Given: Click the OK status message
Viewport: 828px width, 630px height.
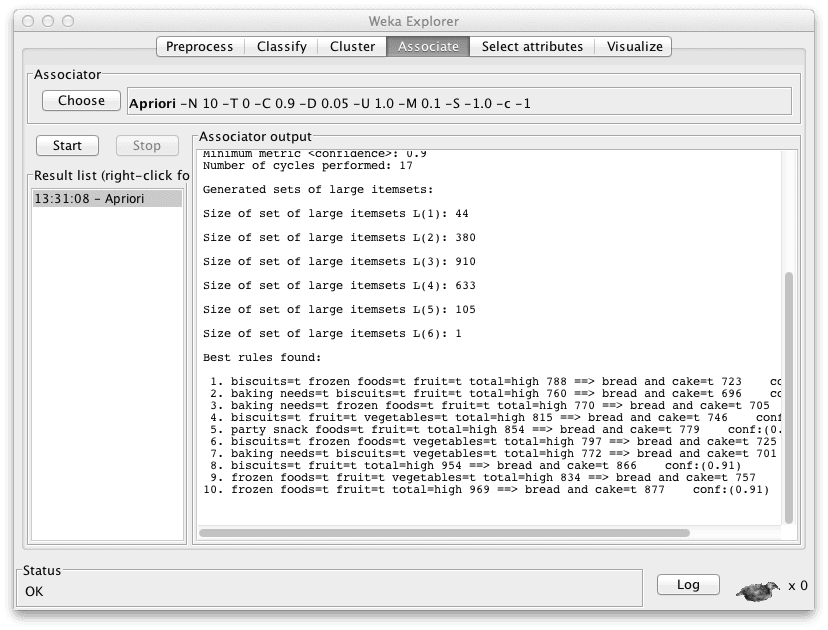Looking at the screenshot, I should [x=34, y=591].
